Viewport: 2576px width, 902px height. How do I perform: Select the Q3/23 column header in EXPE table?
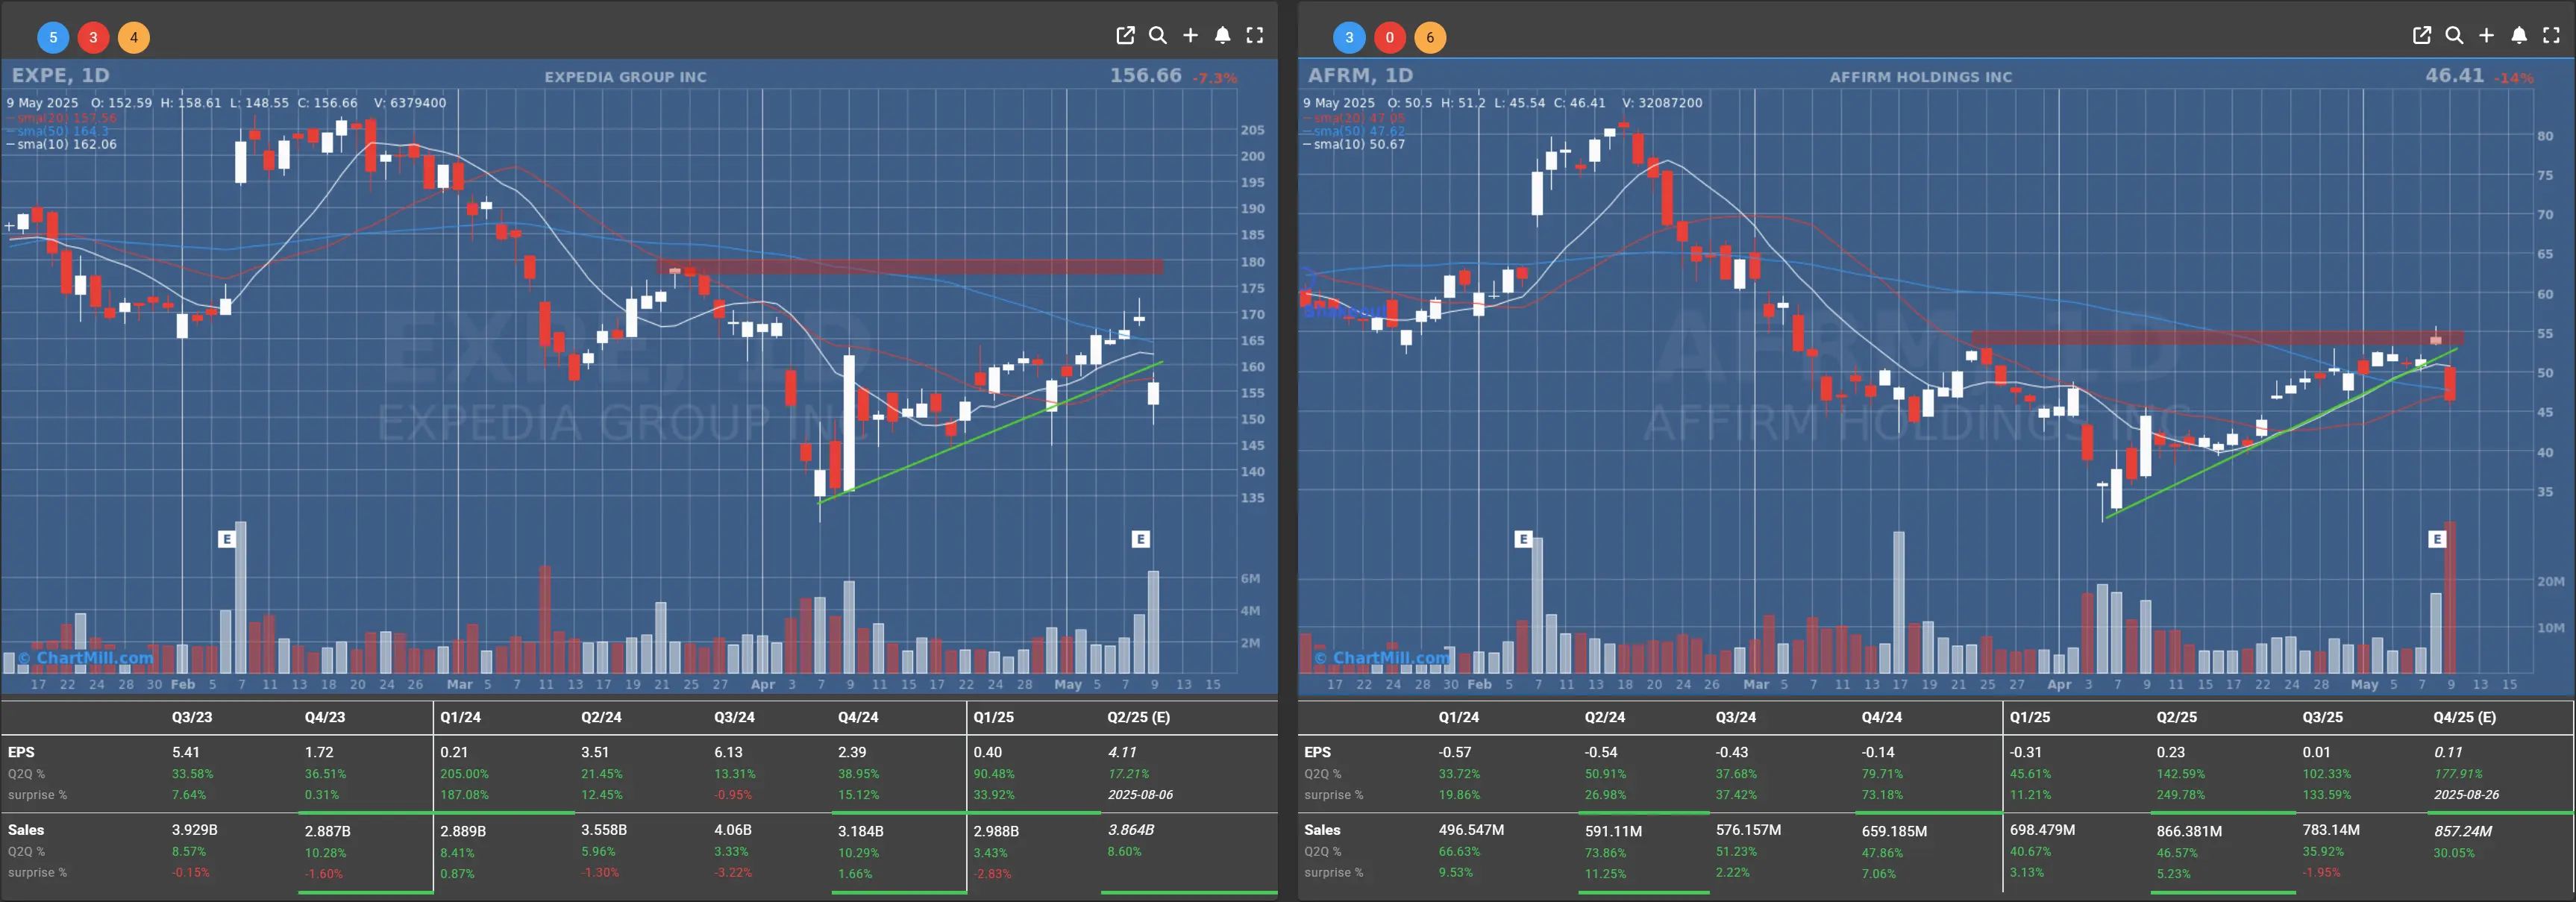coord(192,717)
